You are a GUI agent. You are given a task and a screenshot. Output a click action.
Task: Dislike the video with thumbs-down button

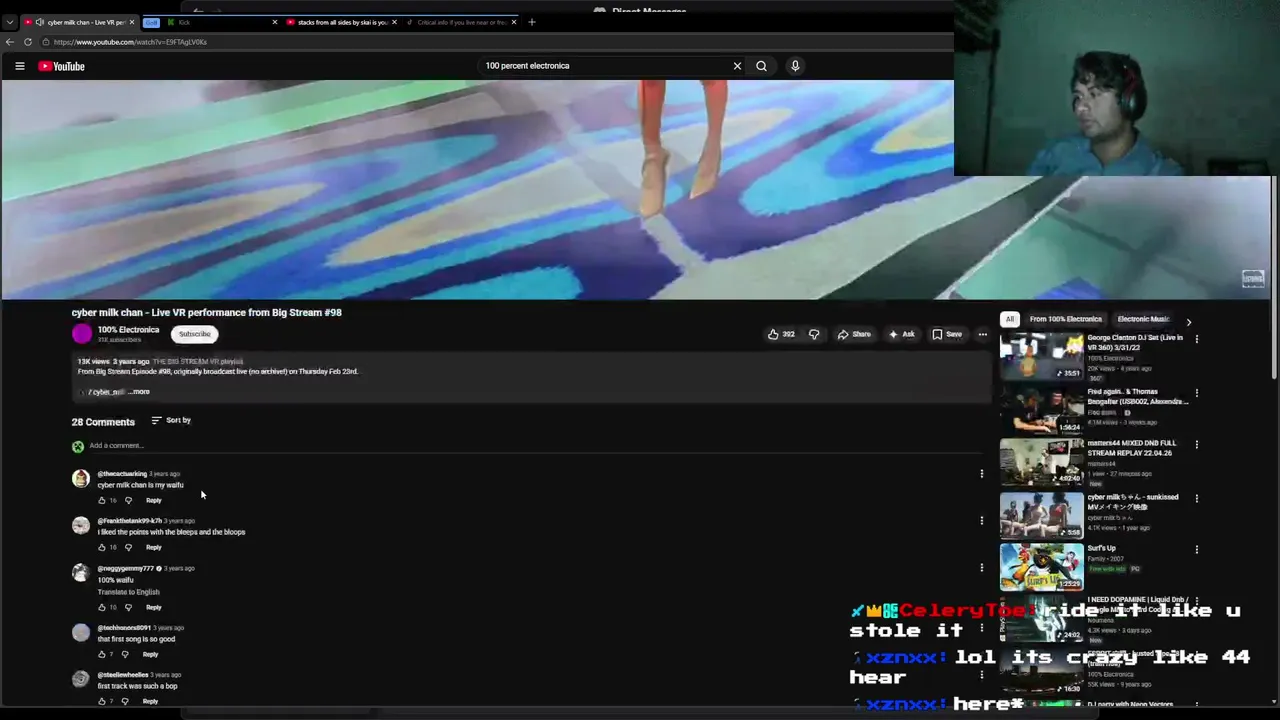(813, 334)
